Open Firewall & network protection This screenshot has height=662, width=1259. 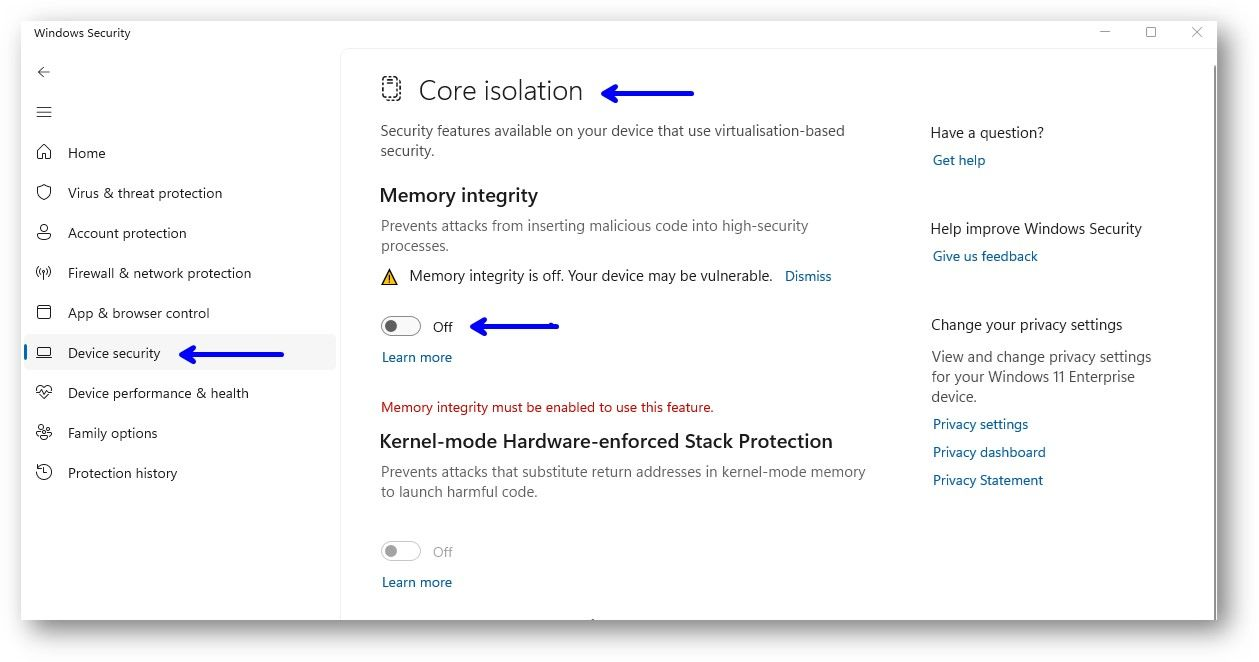(158, 273)
